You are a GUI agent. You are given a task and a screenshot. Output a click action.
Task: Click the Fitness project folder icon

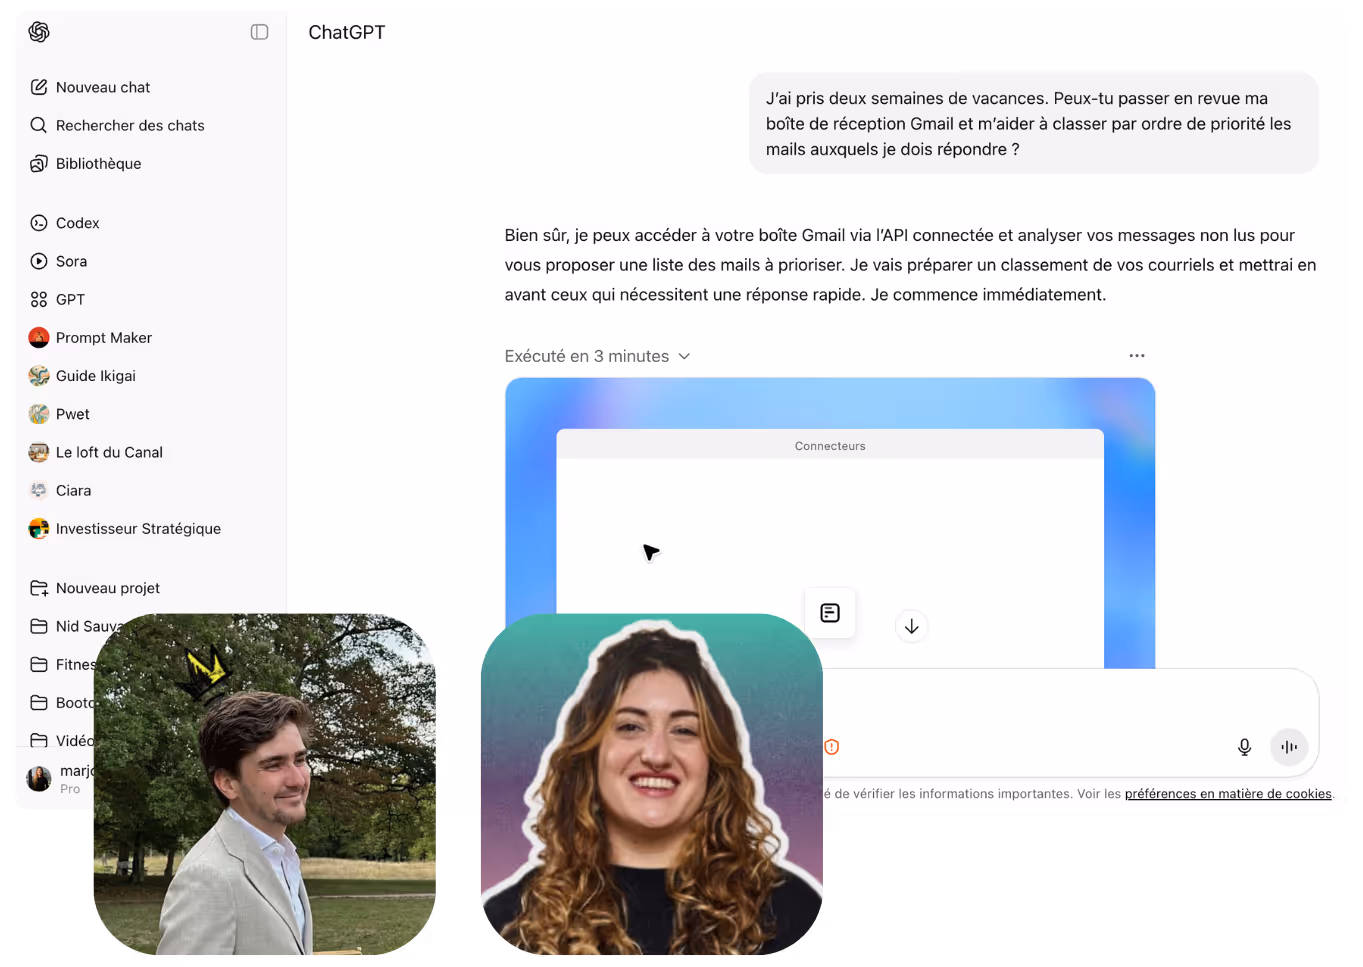(39, 664)
